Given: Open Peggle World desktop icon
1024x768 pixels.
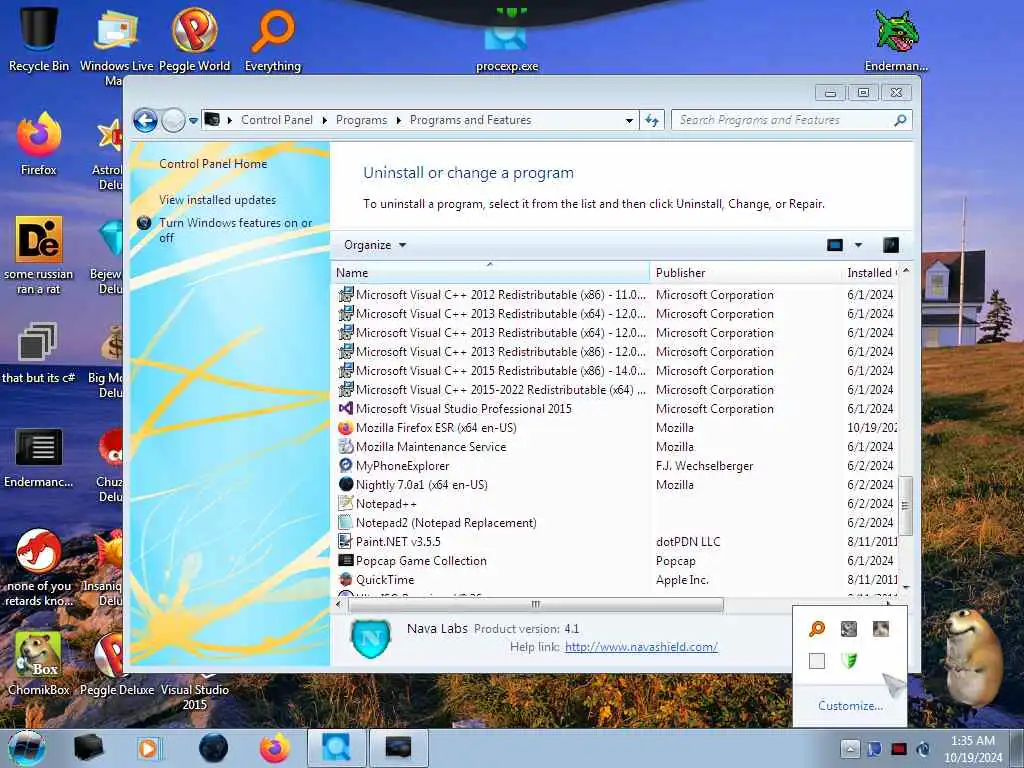Looking at the screenshot, I should point(194,37).
